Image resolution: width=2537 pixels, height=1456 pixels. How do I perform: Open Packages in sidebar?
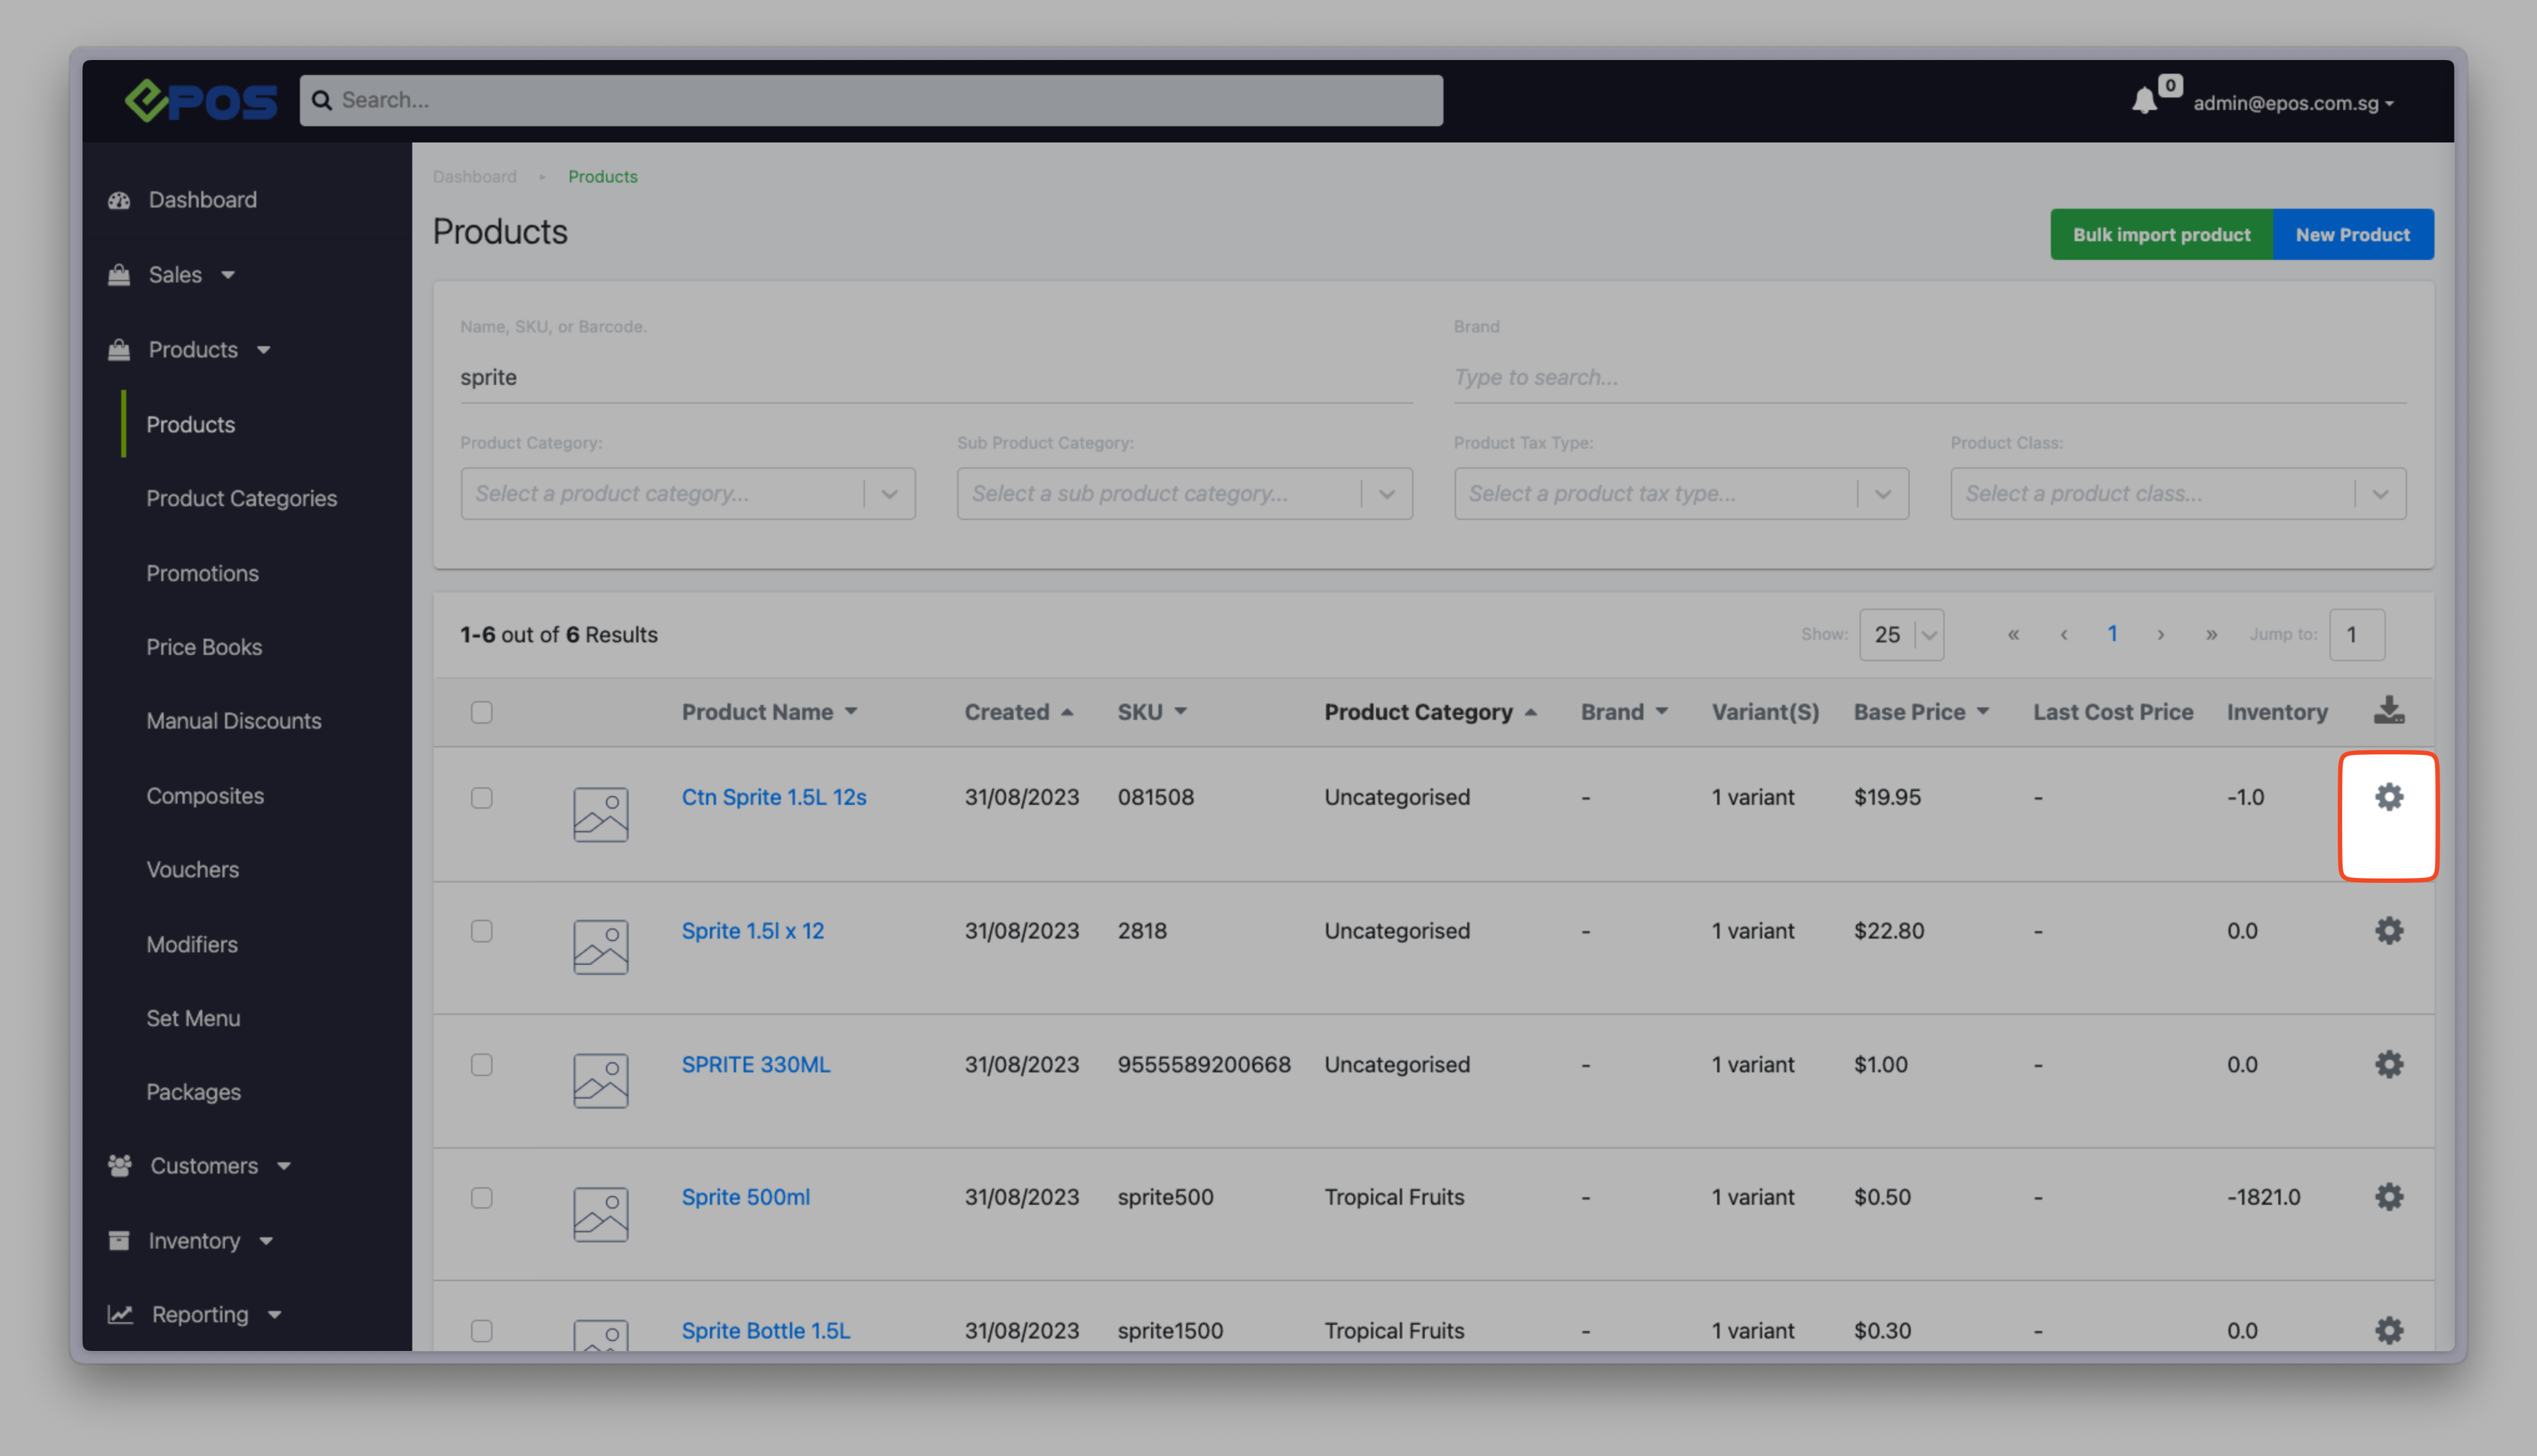pos(194,1092)
